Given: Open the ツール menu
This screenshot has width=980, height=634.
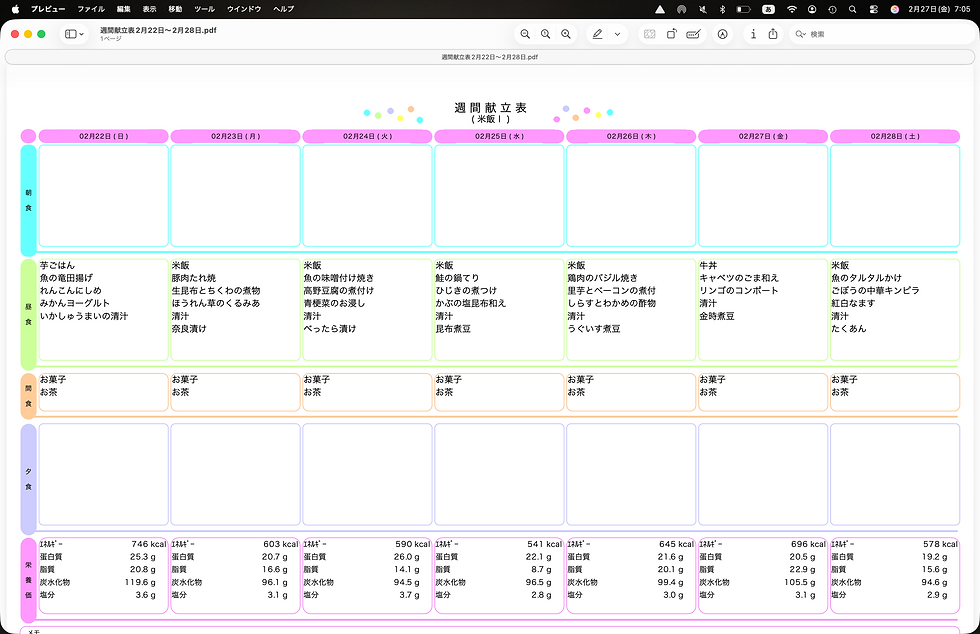Looking at the screenshot, I should tap(204, 9).
